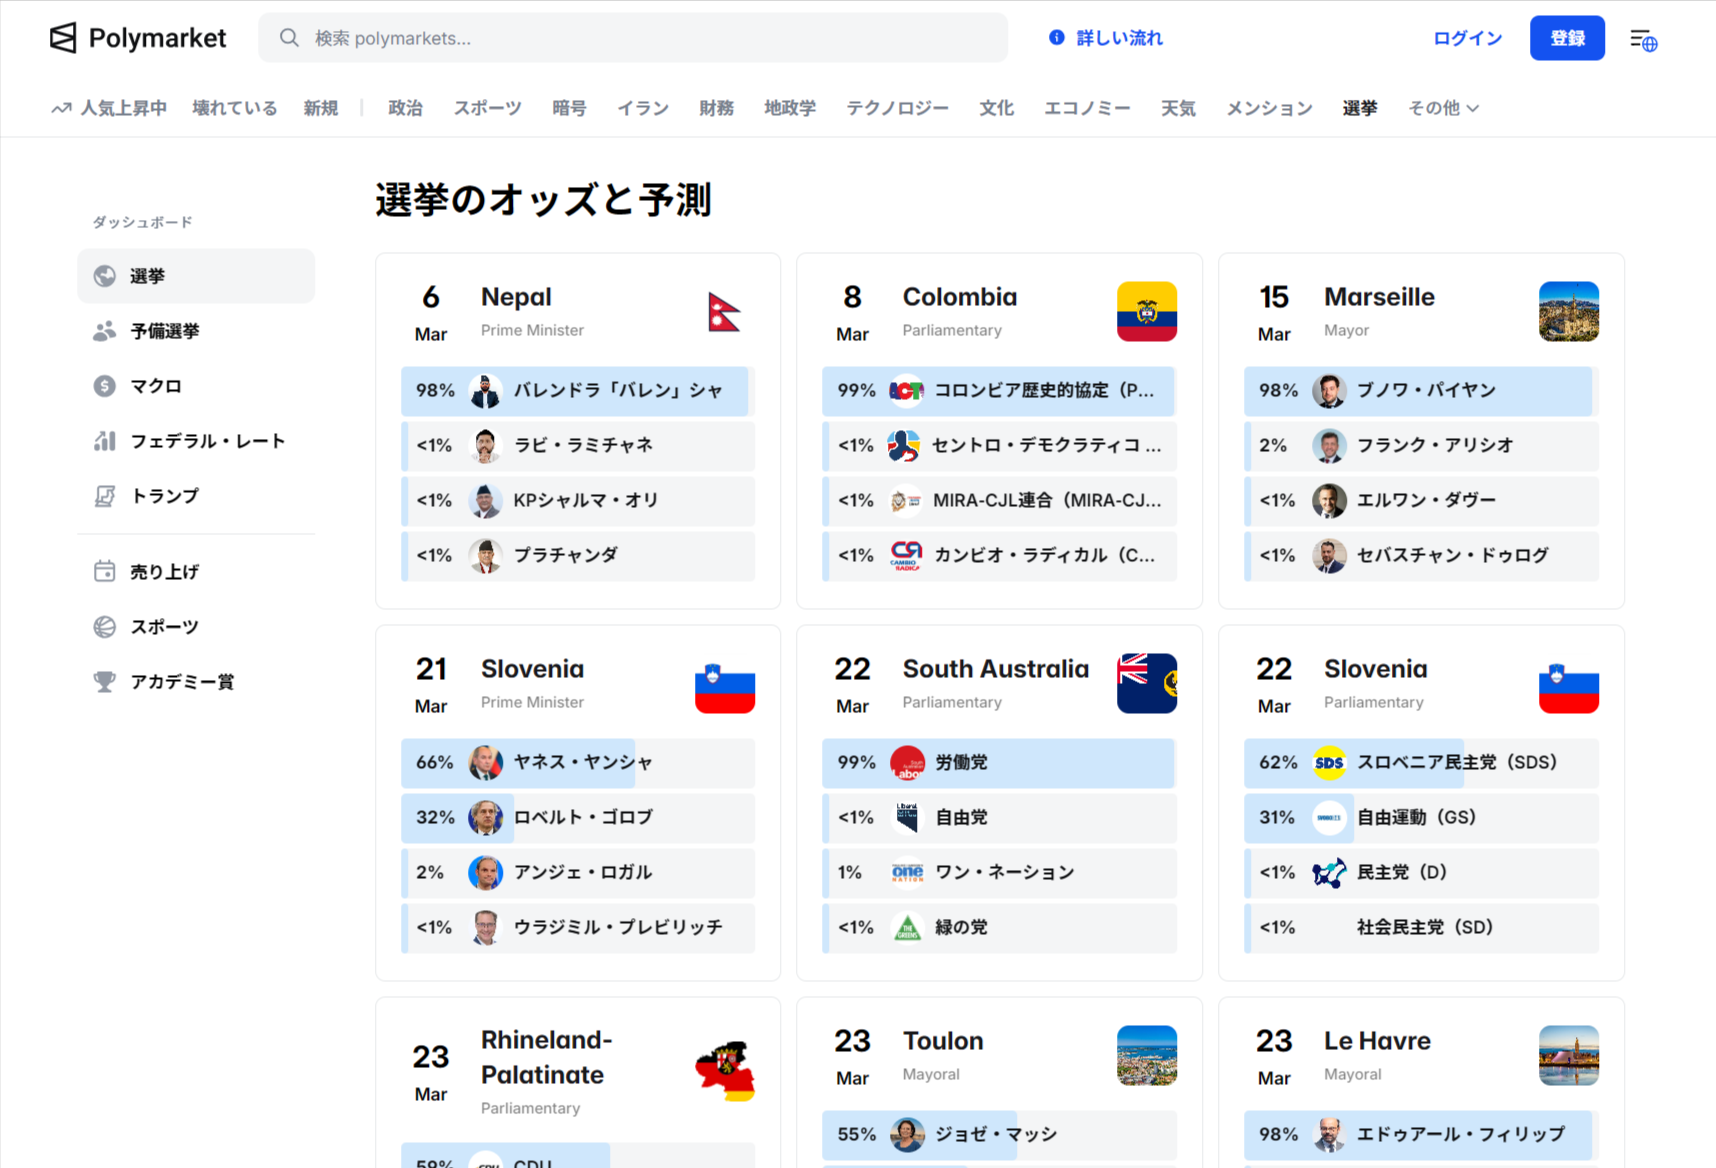
Task: Click the Marseille city thumbnail
Action: click(x=1568, y=311)
